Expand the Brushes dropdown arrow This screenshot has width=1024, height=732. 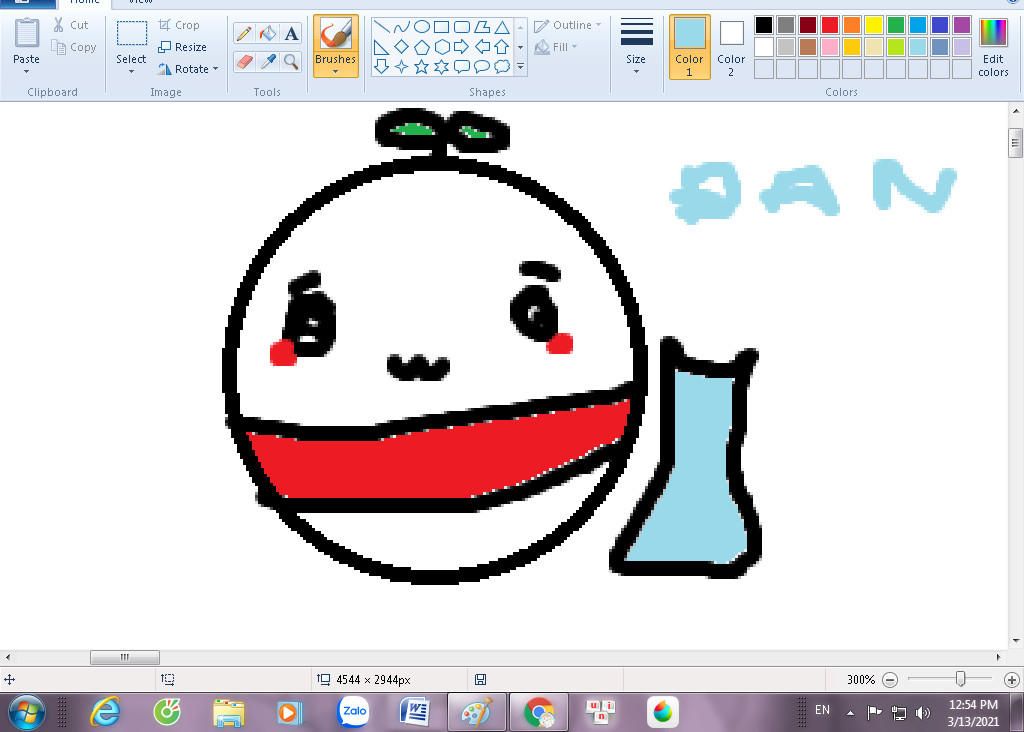(x=336, y=71)
